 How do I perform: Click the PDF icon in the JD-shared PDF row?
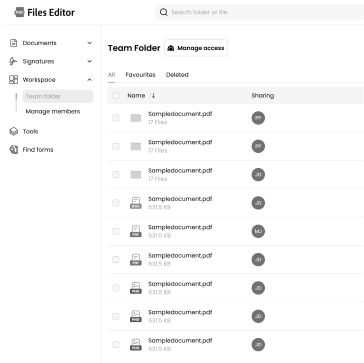[x=136, y=259]
